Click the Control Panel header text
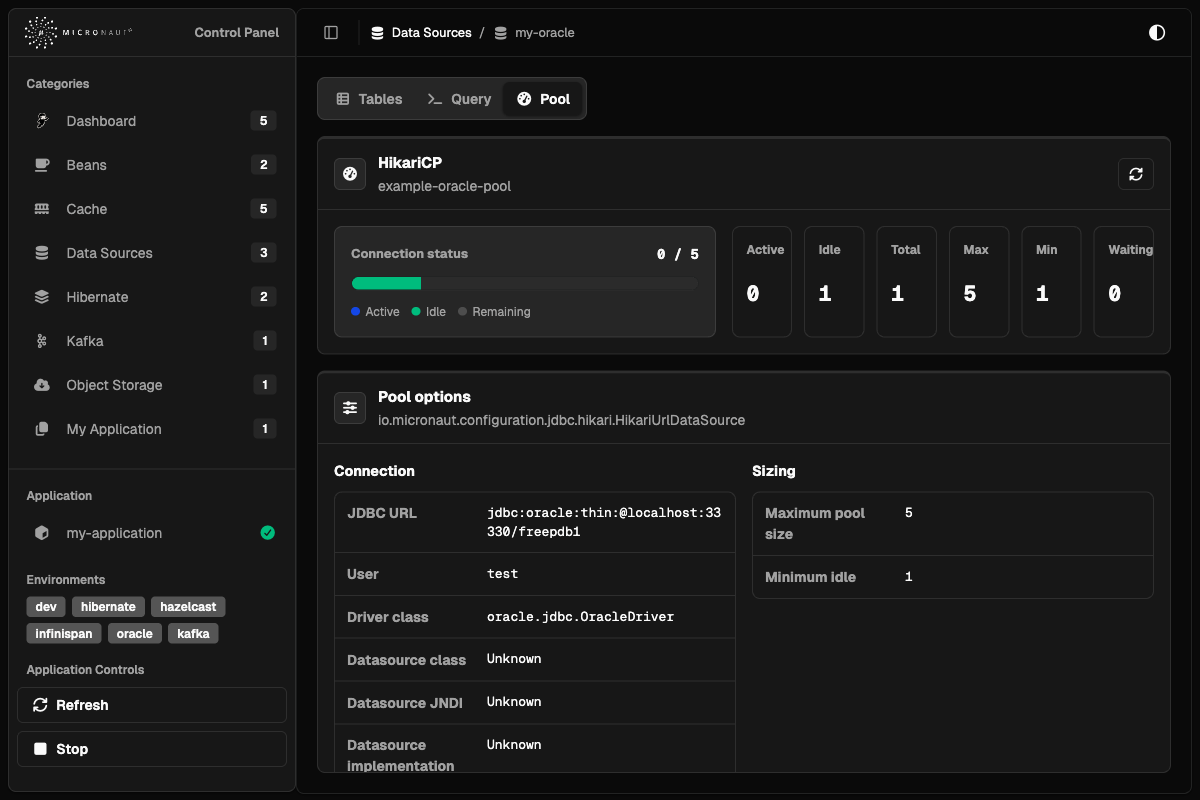1200x800 pixels. point(237,33)
